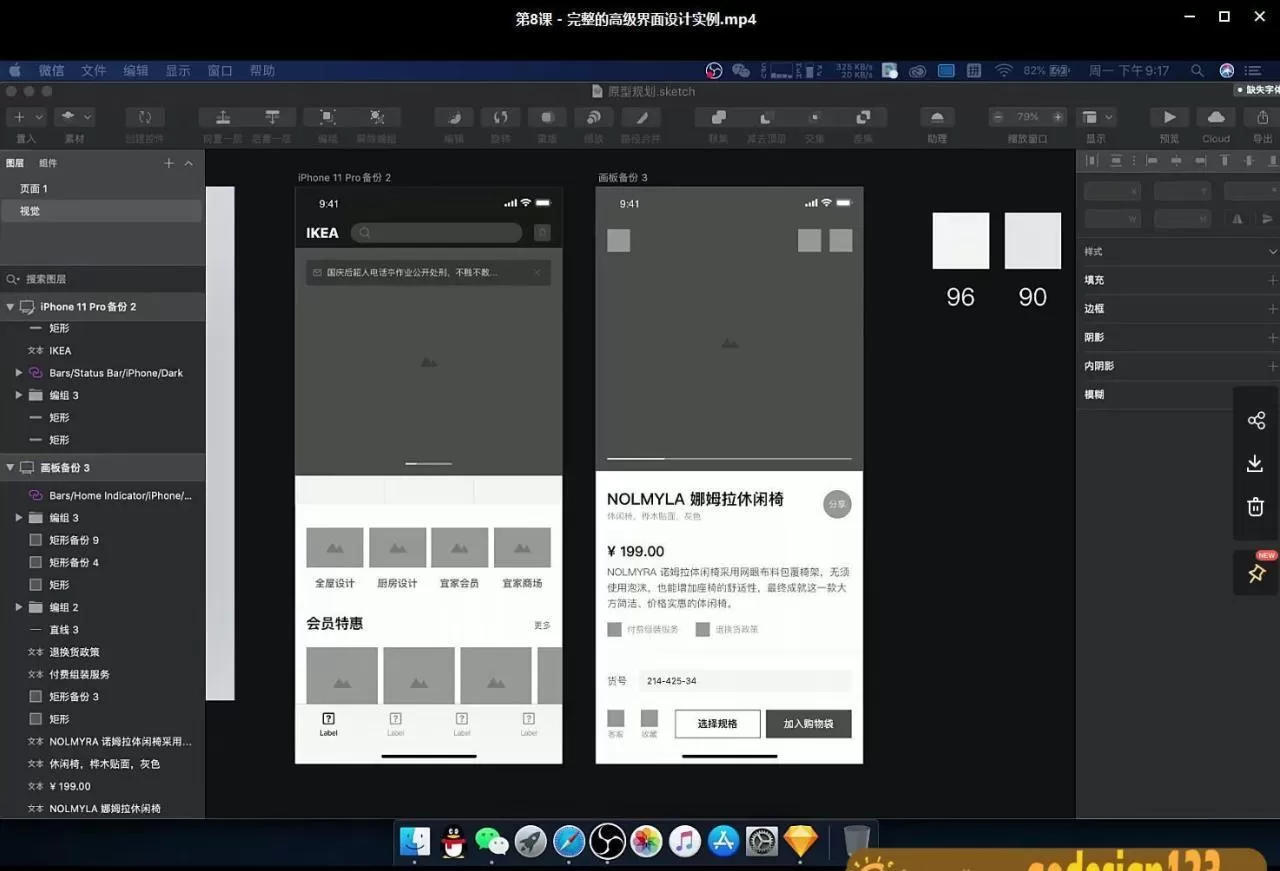Click the bring forward (前置一层) icon

pyautogui.click(x=223, y=117)
